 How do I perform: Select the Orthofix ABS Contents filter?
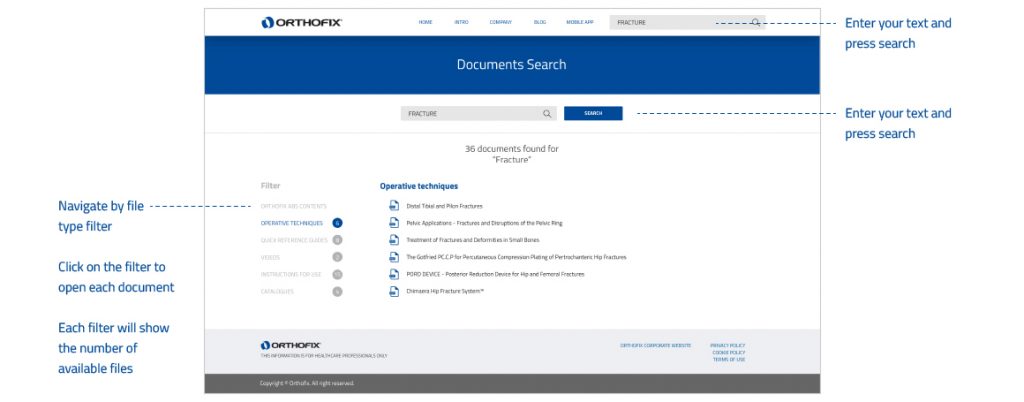pos(293,206)
